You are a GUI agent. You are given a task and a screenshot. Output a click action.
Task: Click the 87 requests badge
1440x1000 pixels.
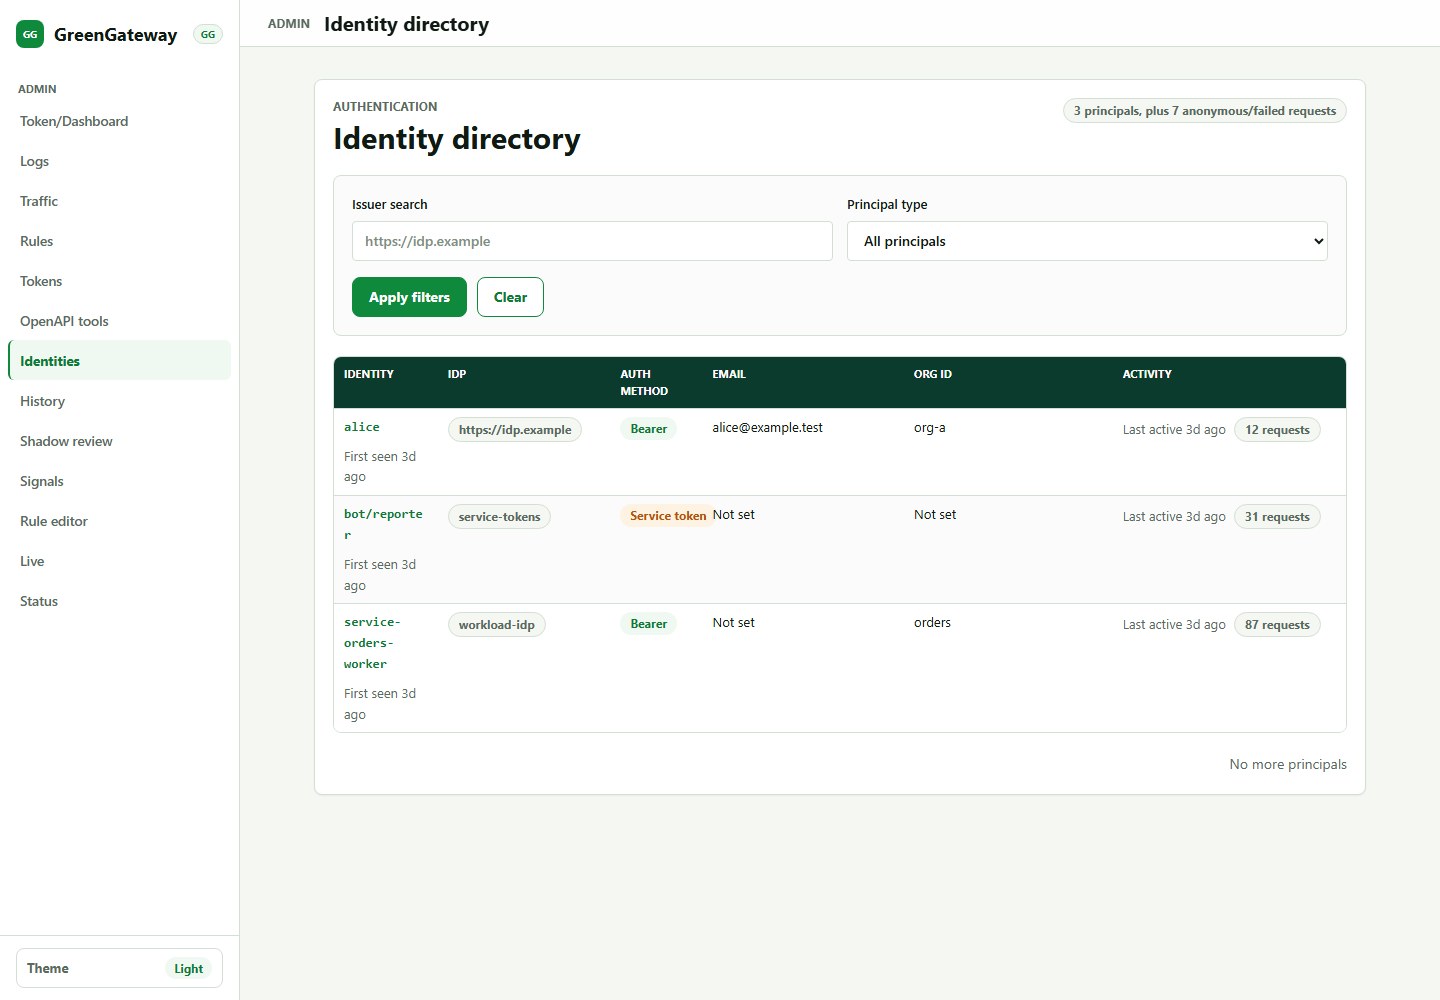click(x=1277, y=625)
